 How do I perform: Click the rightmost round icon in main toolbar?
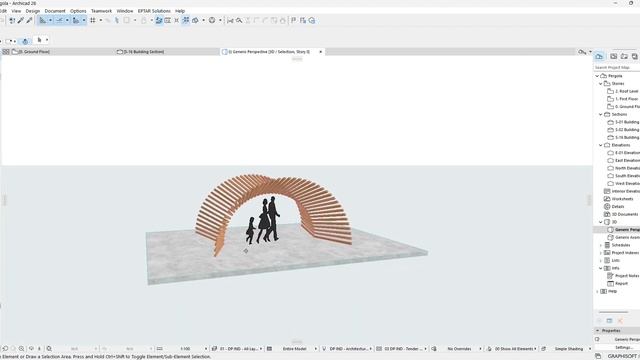tap(312, 20)
